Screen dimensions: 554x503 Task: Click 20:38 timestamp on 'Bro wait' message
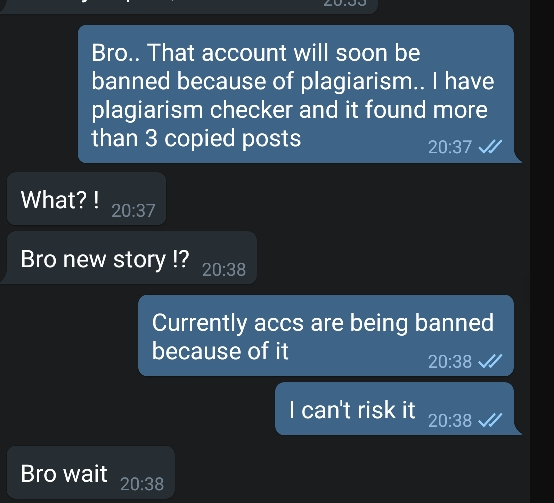click(142, 484)
